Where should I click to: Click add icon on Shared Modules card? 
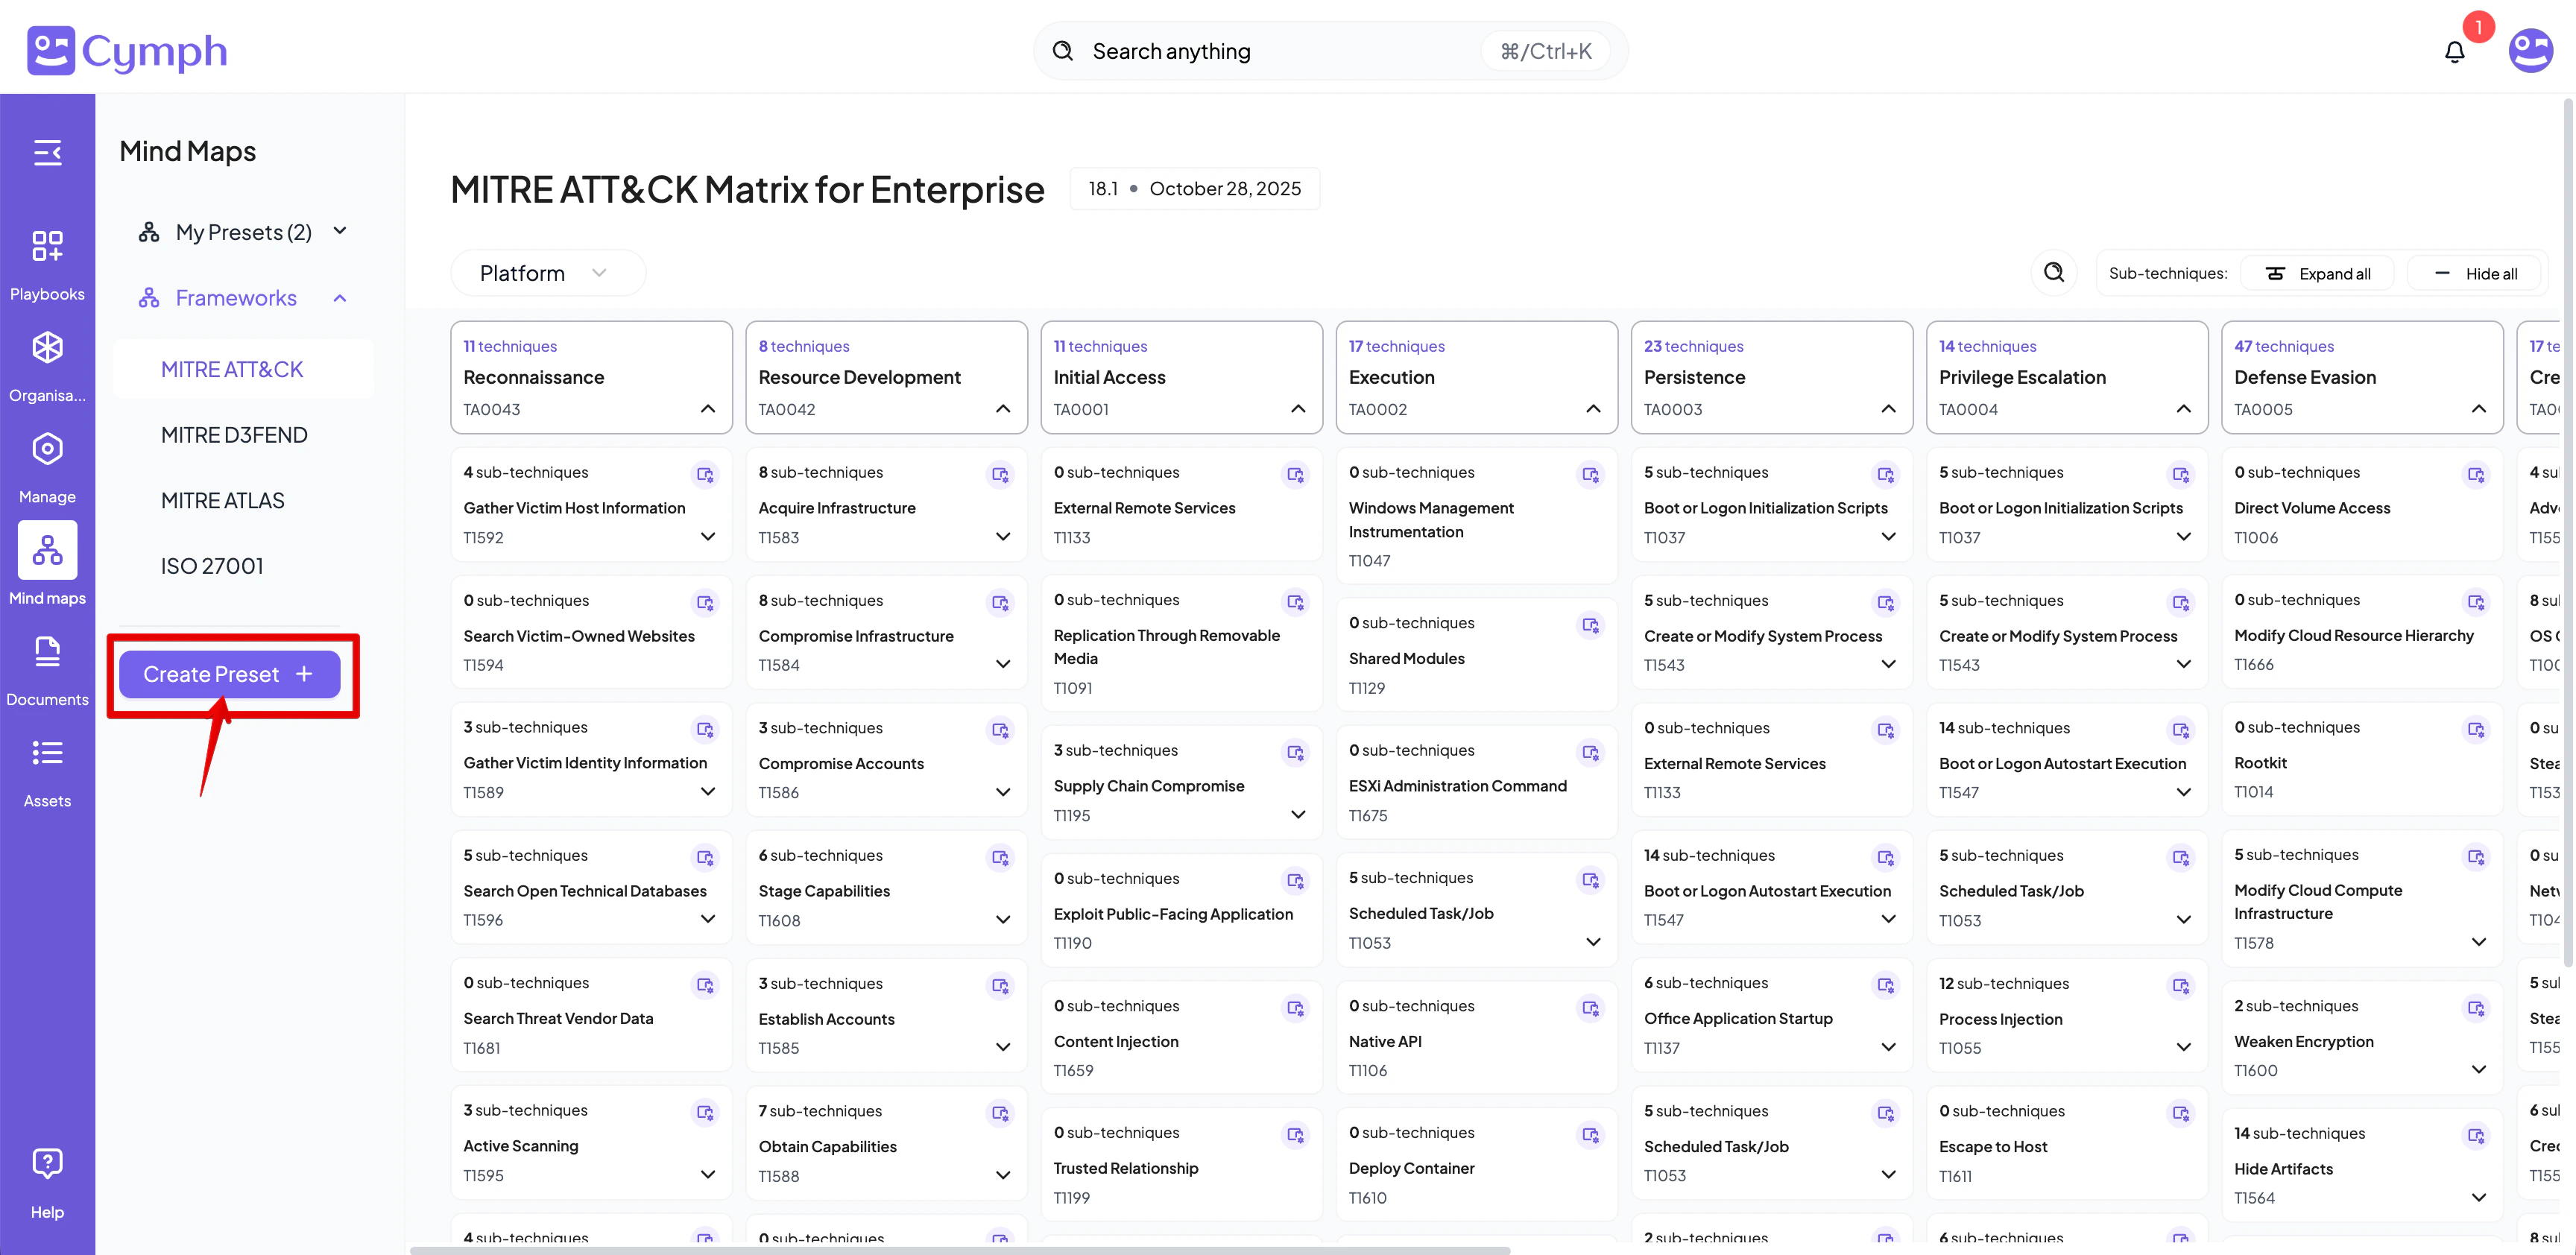tap(1590, 625)
